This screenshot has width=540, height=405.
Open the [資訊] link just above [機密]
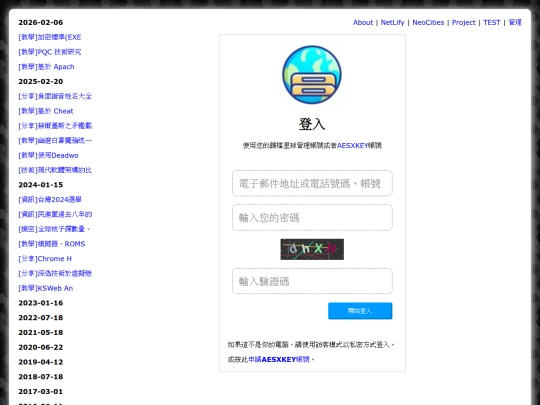[55, 215]
